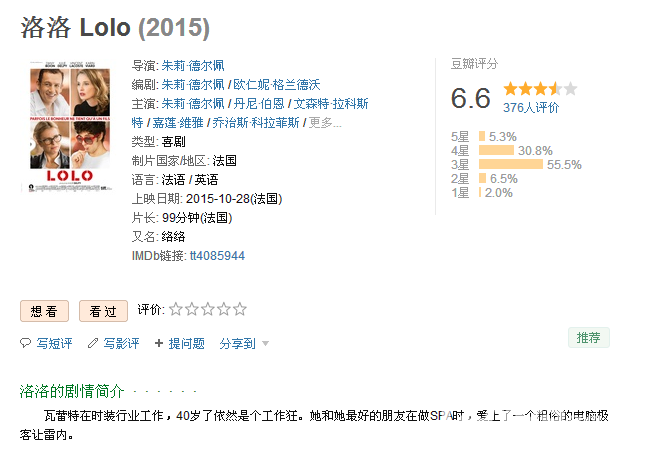
Task: Click the 3星 rating bar at 55.5%
Action: tap(511, 165)
